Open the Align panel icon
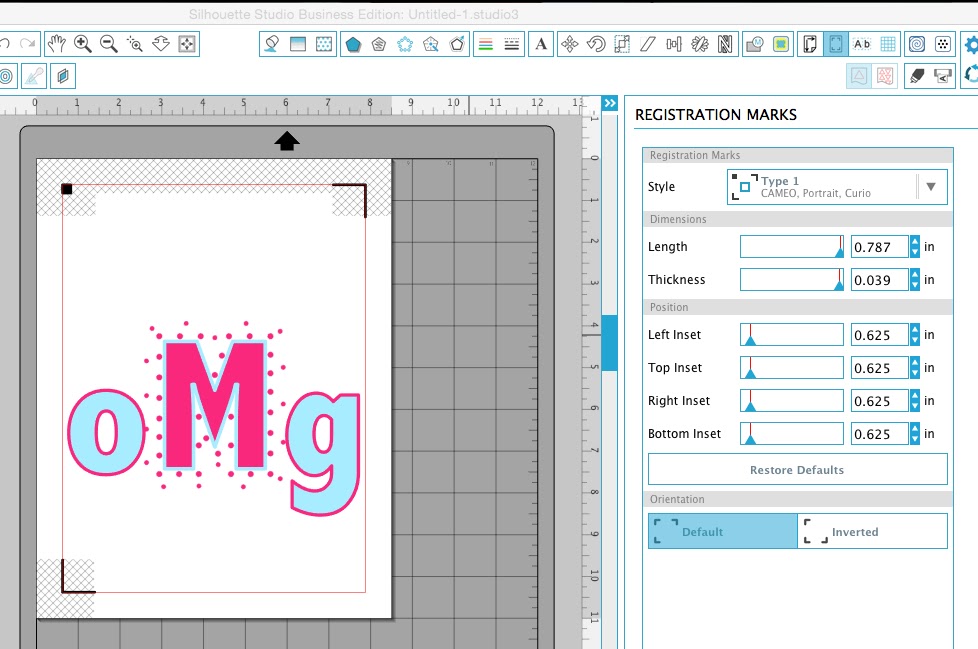The image size is (978, 649). (674, 44)
